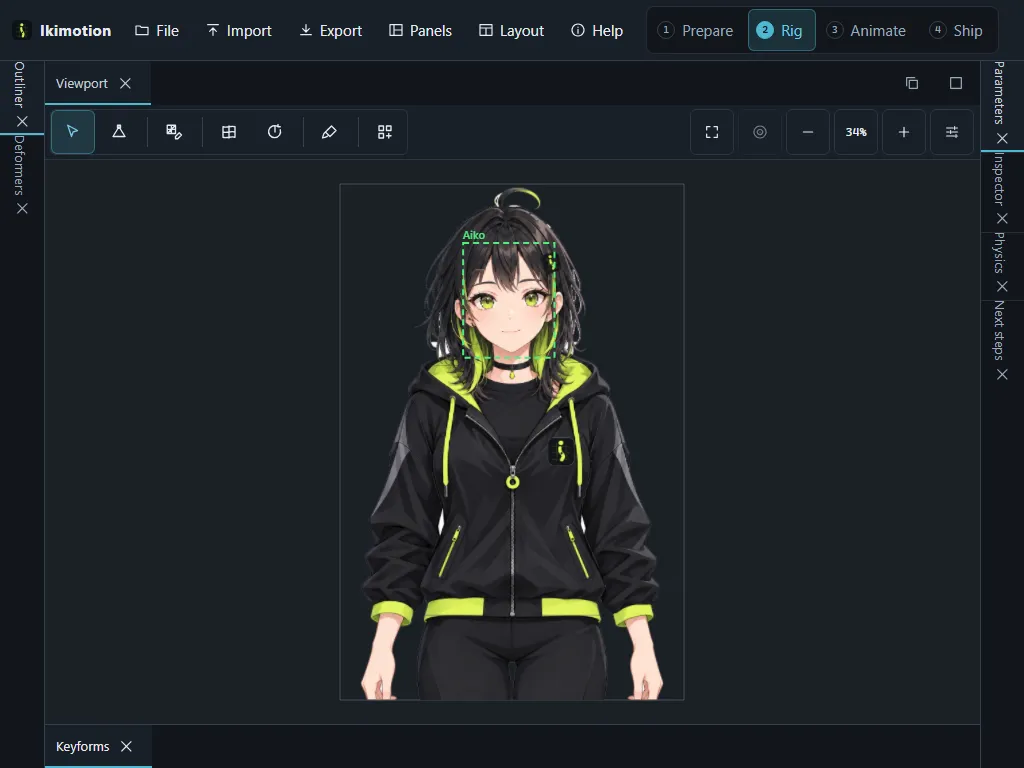Close the Keyforms tab
This screenshot has height=768, width=1024.
tap(127, 746)
